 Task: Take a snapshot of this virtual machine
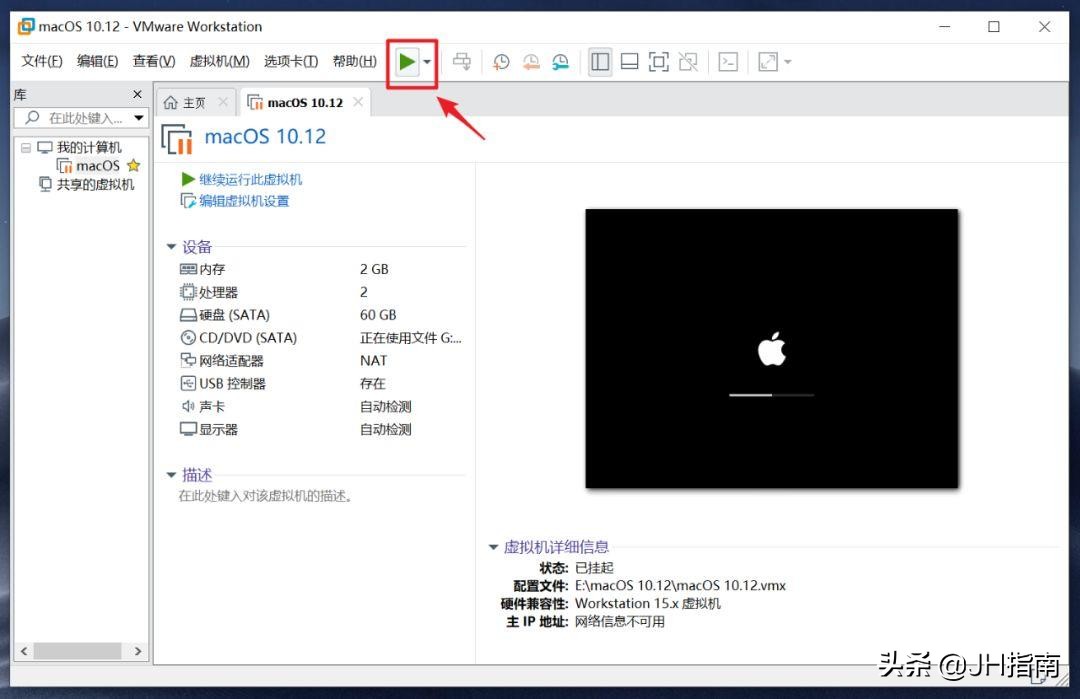point(501,62)
